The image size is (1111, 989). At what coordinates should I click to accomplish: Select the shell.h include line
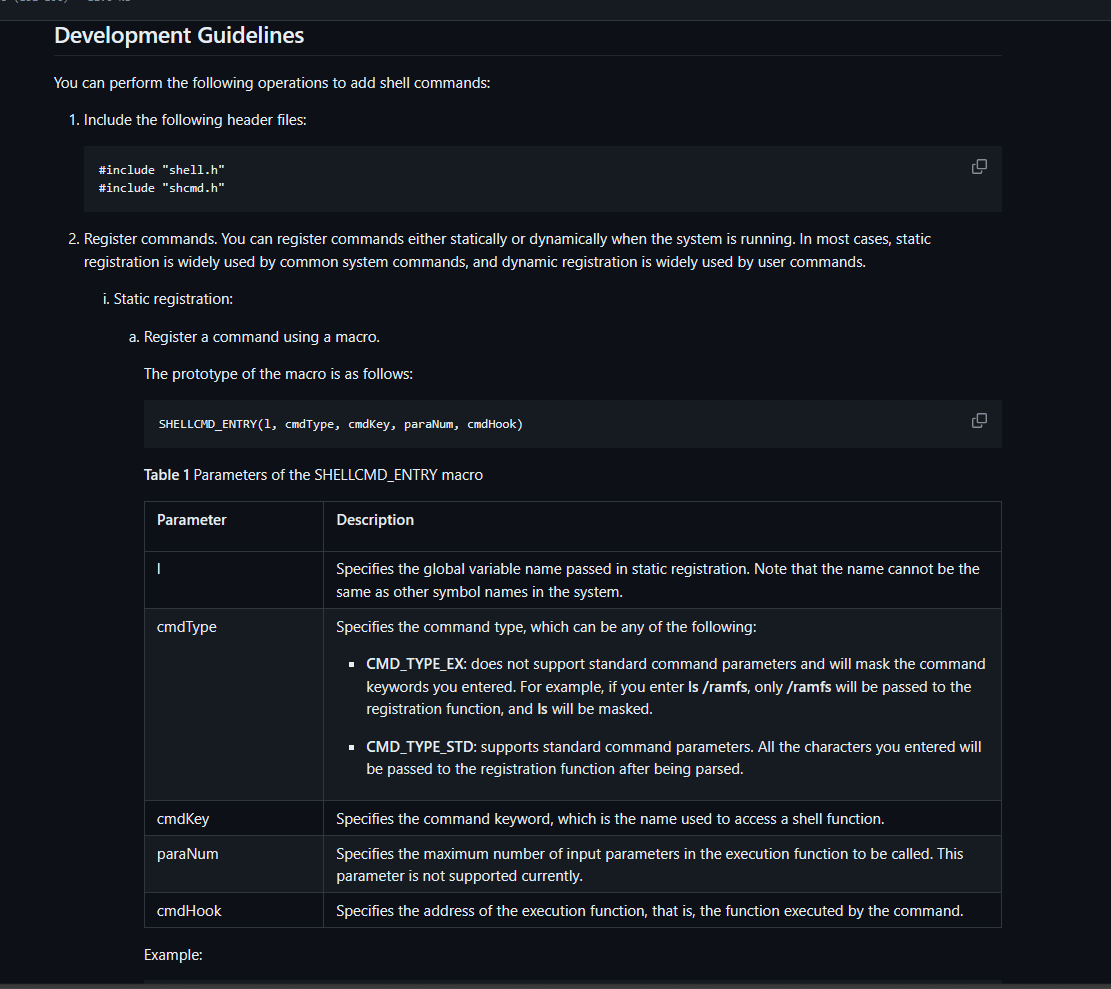coord(160,169)
